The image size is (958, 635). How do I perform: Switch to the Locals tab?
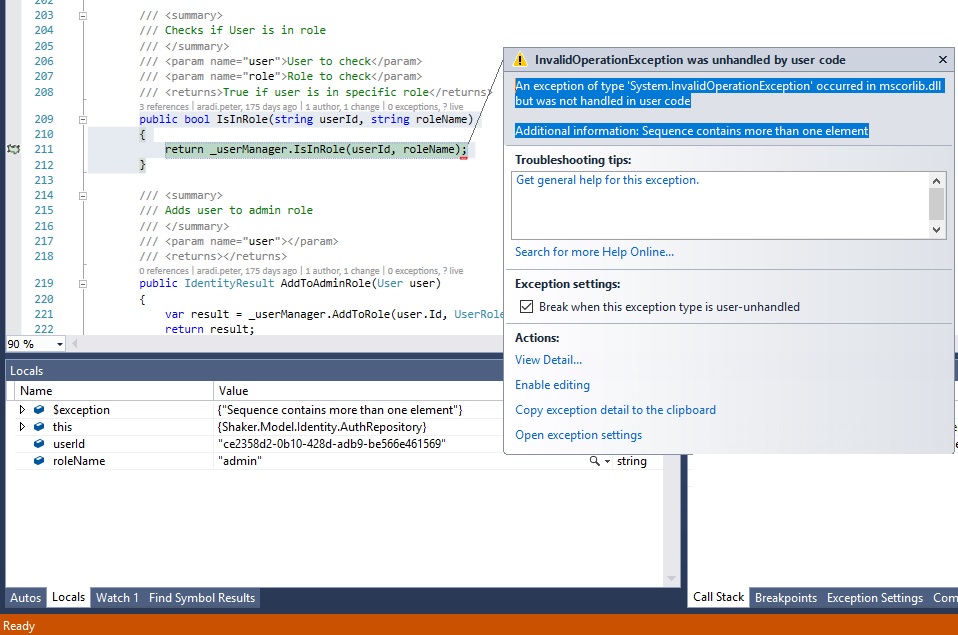(x=68, y=597)
